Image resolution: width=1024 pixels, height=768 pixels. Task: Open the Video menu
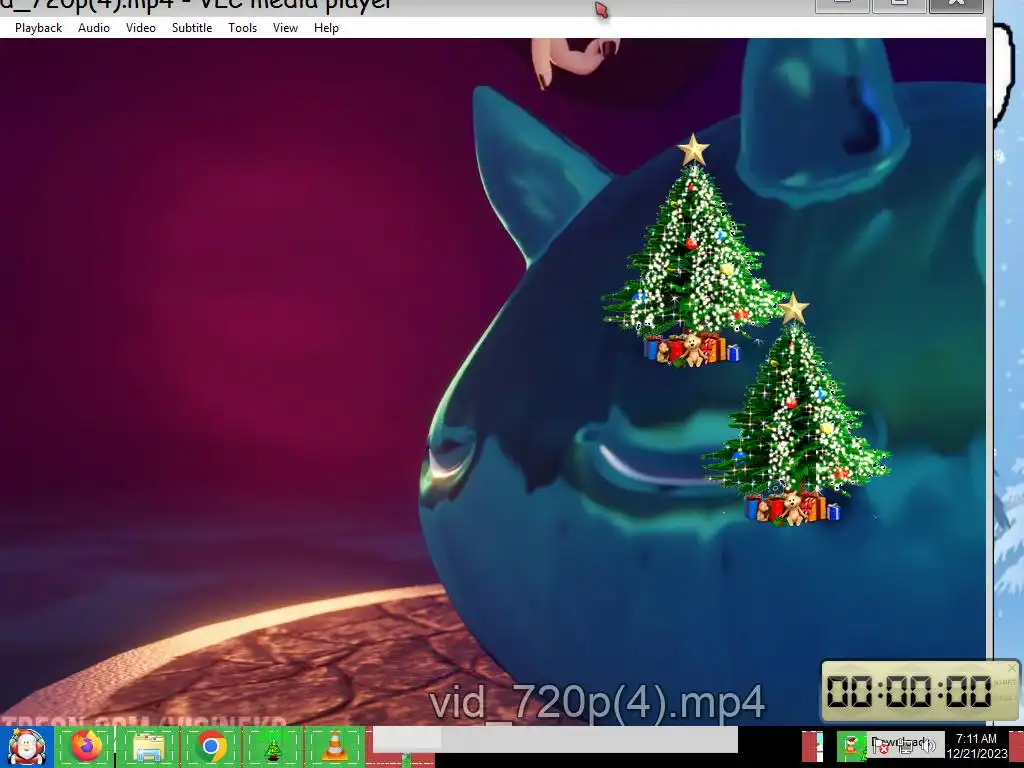(x=140, y=27)
